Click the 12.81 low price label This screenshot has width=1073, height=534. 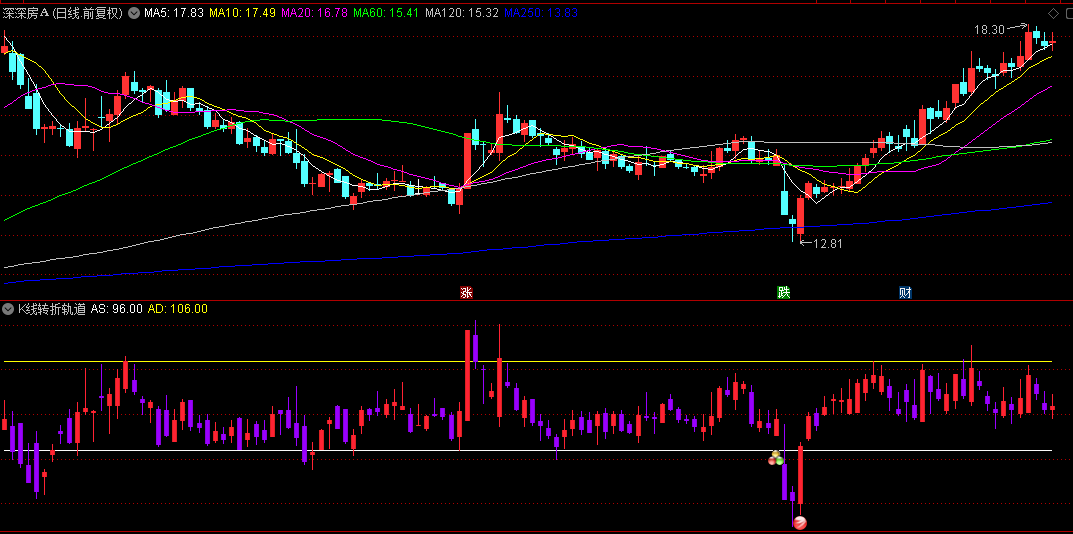click(x=827, y=243)
